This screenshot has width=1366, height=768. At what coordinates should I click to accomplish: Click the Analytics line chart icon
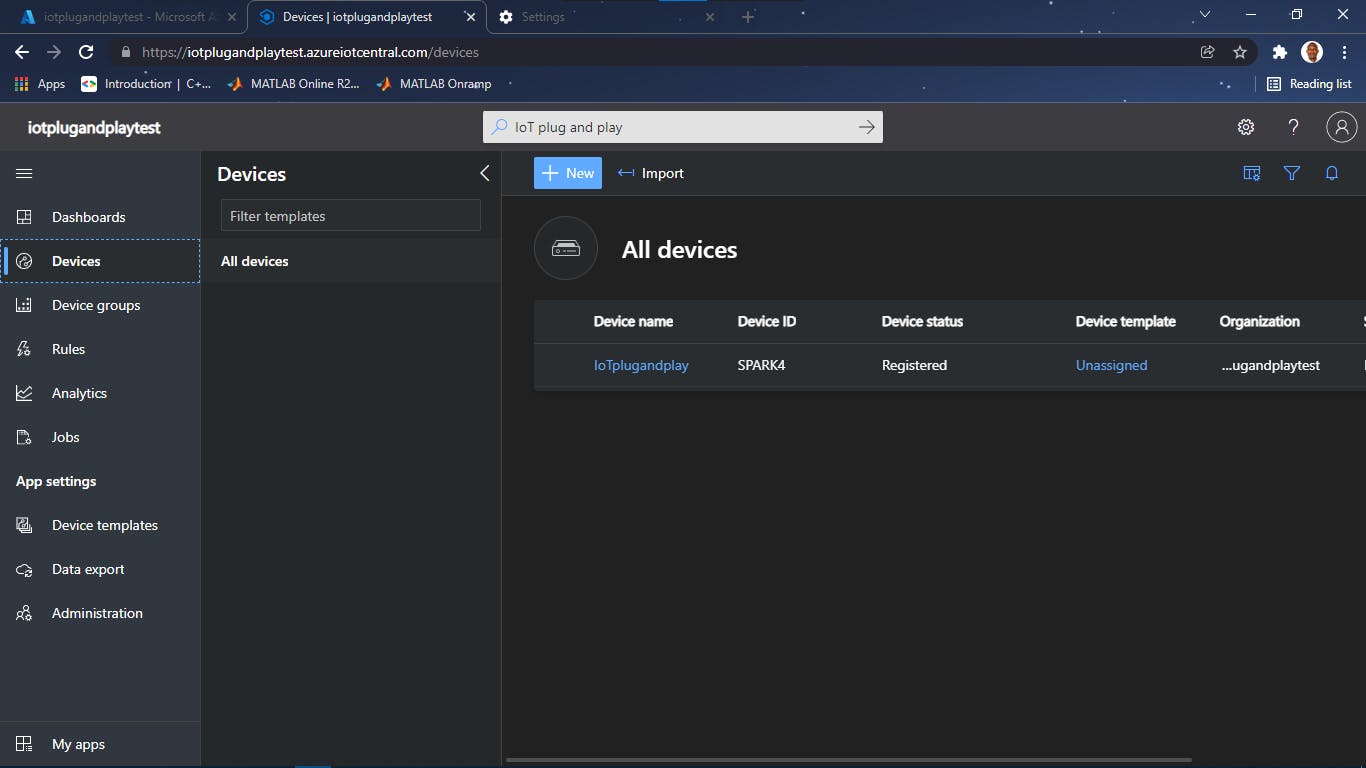pyautogui.click(x=24, y=393)
